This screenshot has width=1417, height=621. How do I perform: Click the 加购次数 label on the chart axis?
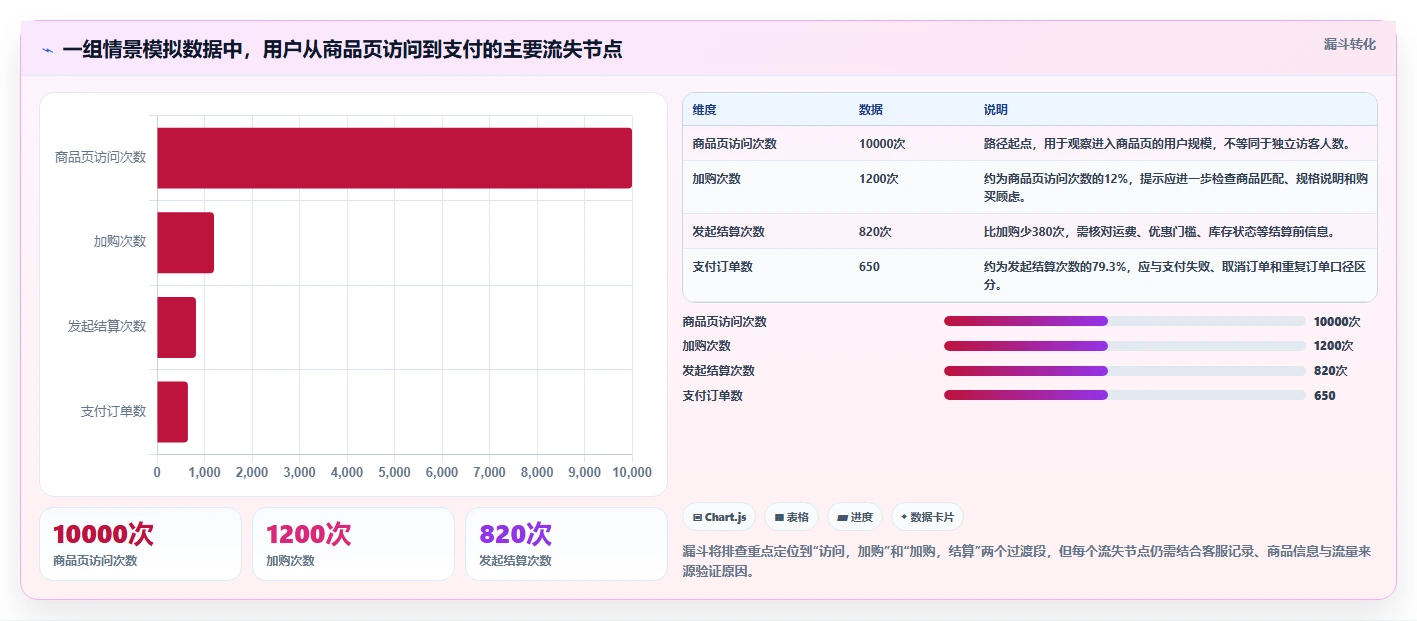click(120, 241)
